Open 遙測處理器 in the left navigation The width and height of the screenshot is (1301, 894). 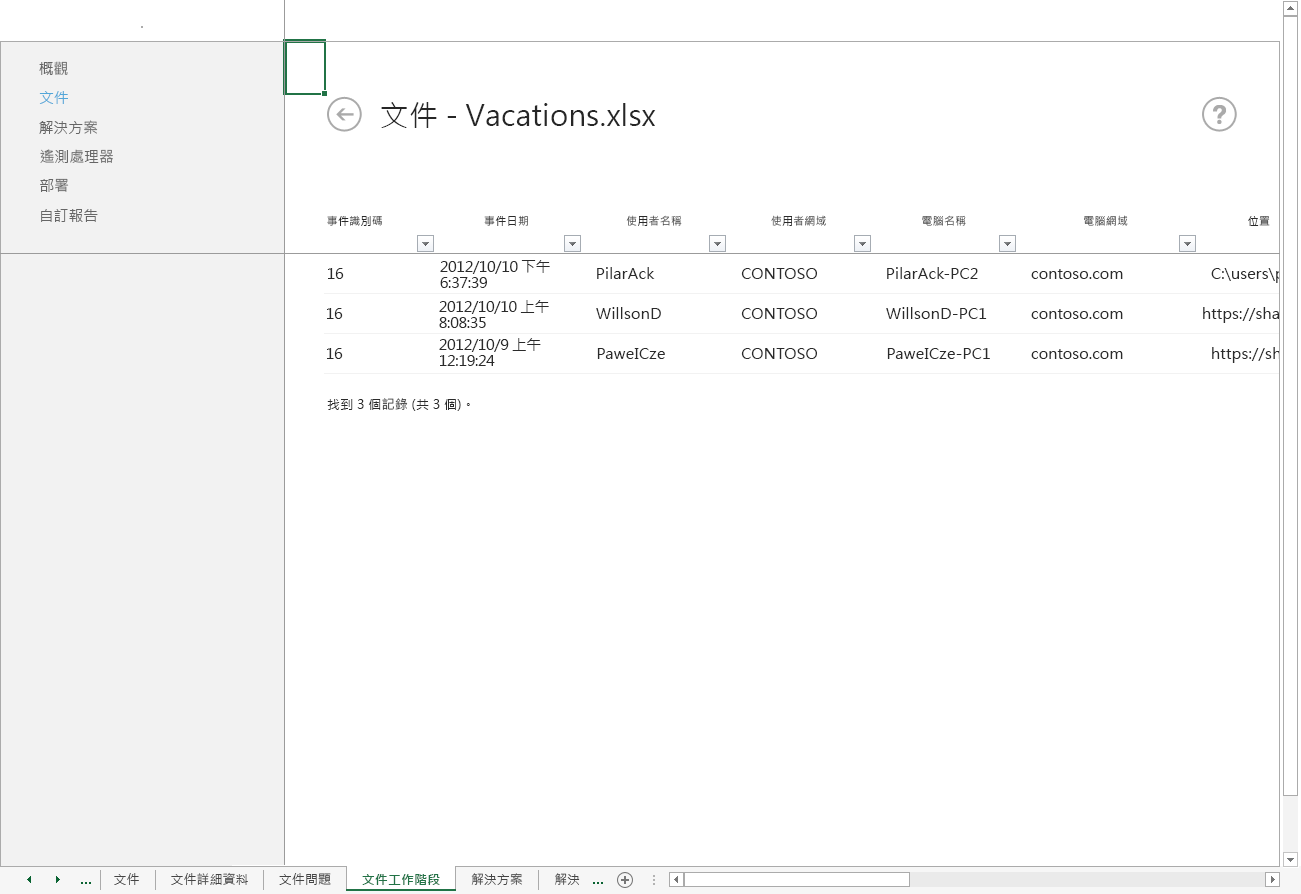pos(76,157)
